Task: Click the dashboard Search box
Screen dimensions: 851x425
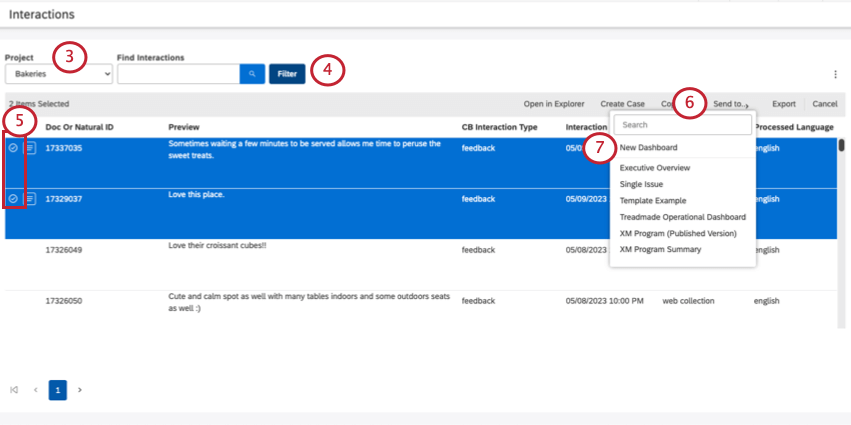Action: click(682, 125)
